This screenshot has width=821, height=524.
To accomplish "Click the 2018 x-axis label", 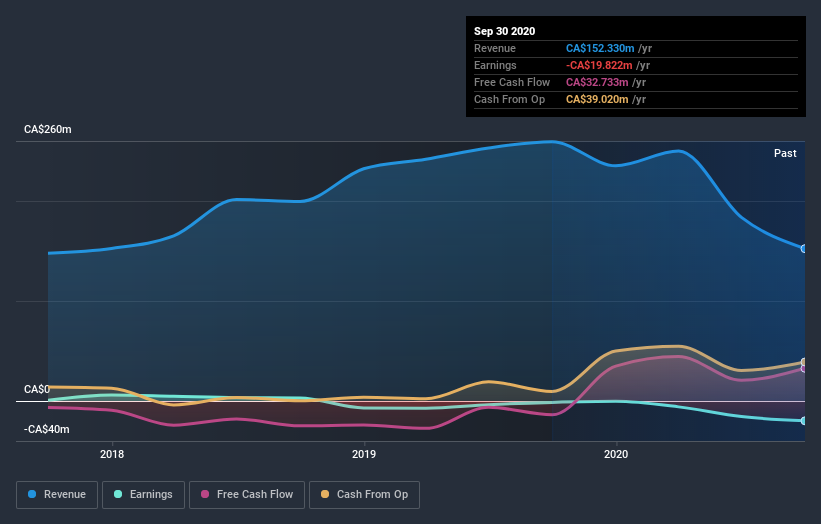I will pyautogui.click(x=112, y=454).
